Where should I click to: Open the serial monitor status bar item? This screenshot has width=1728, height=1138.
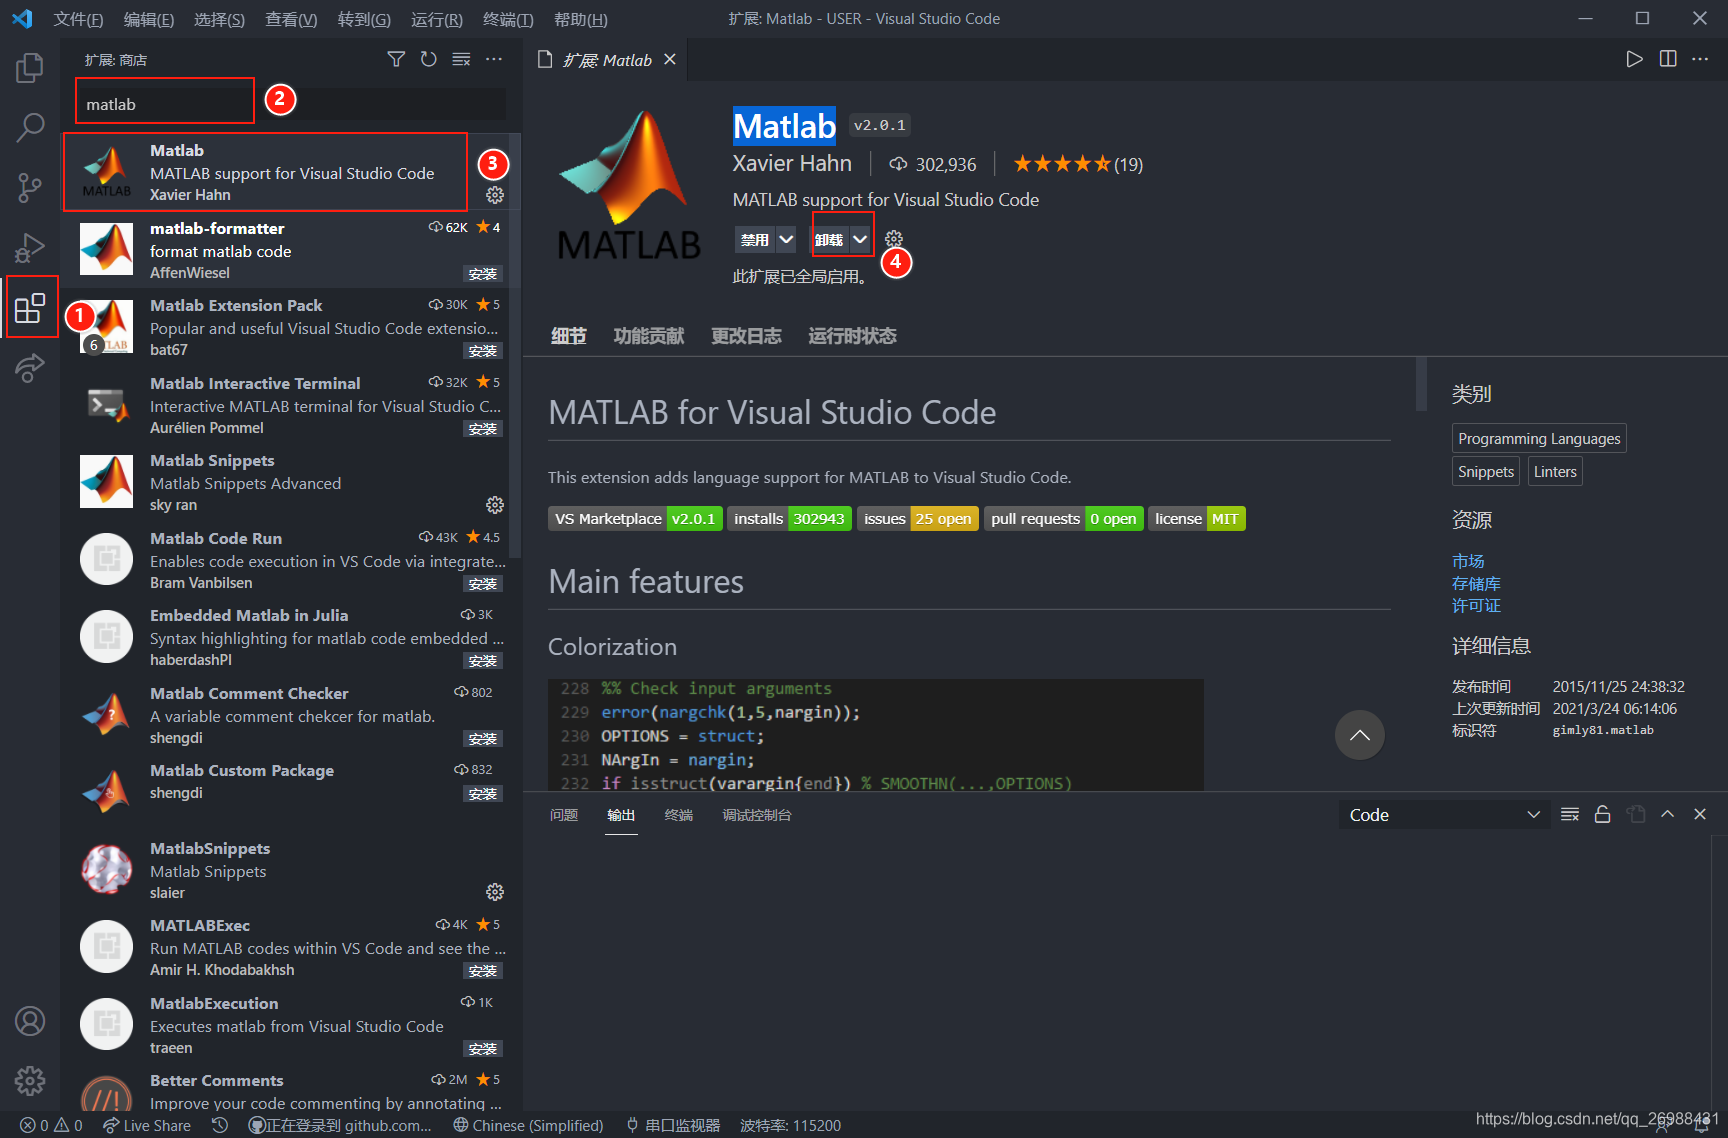click(x=673, y=1125)
